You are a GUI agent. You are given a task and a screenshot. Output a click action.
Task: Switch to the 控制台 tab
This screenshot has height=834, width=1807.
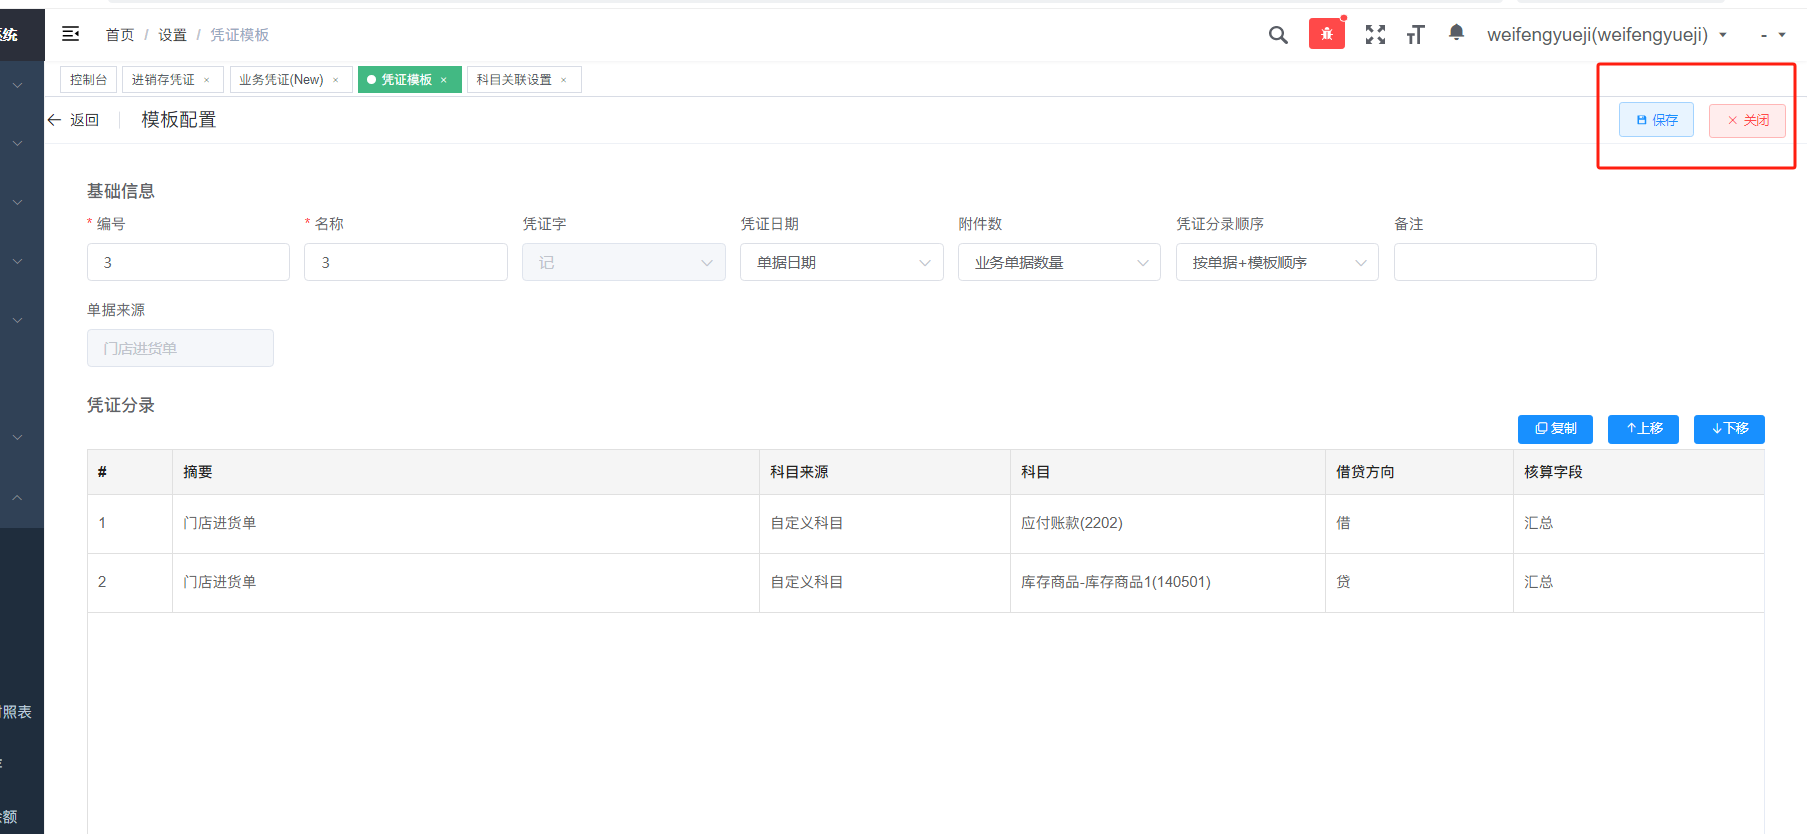tap(88, 80)
